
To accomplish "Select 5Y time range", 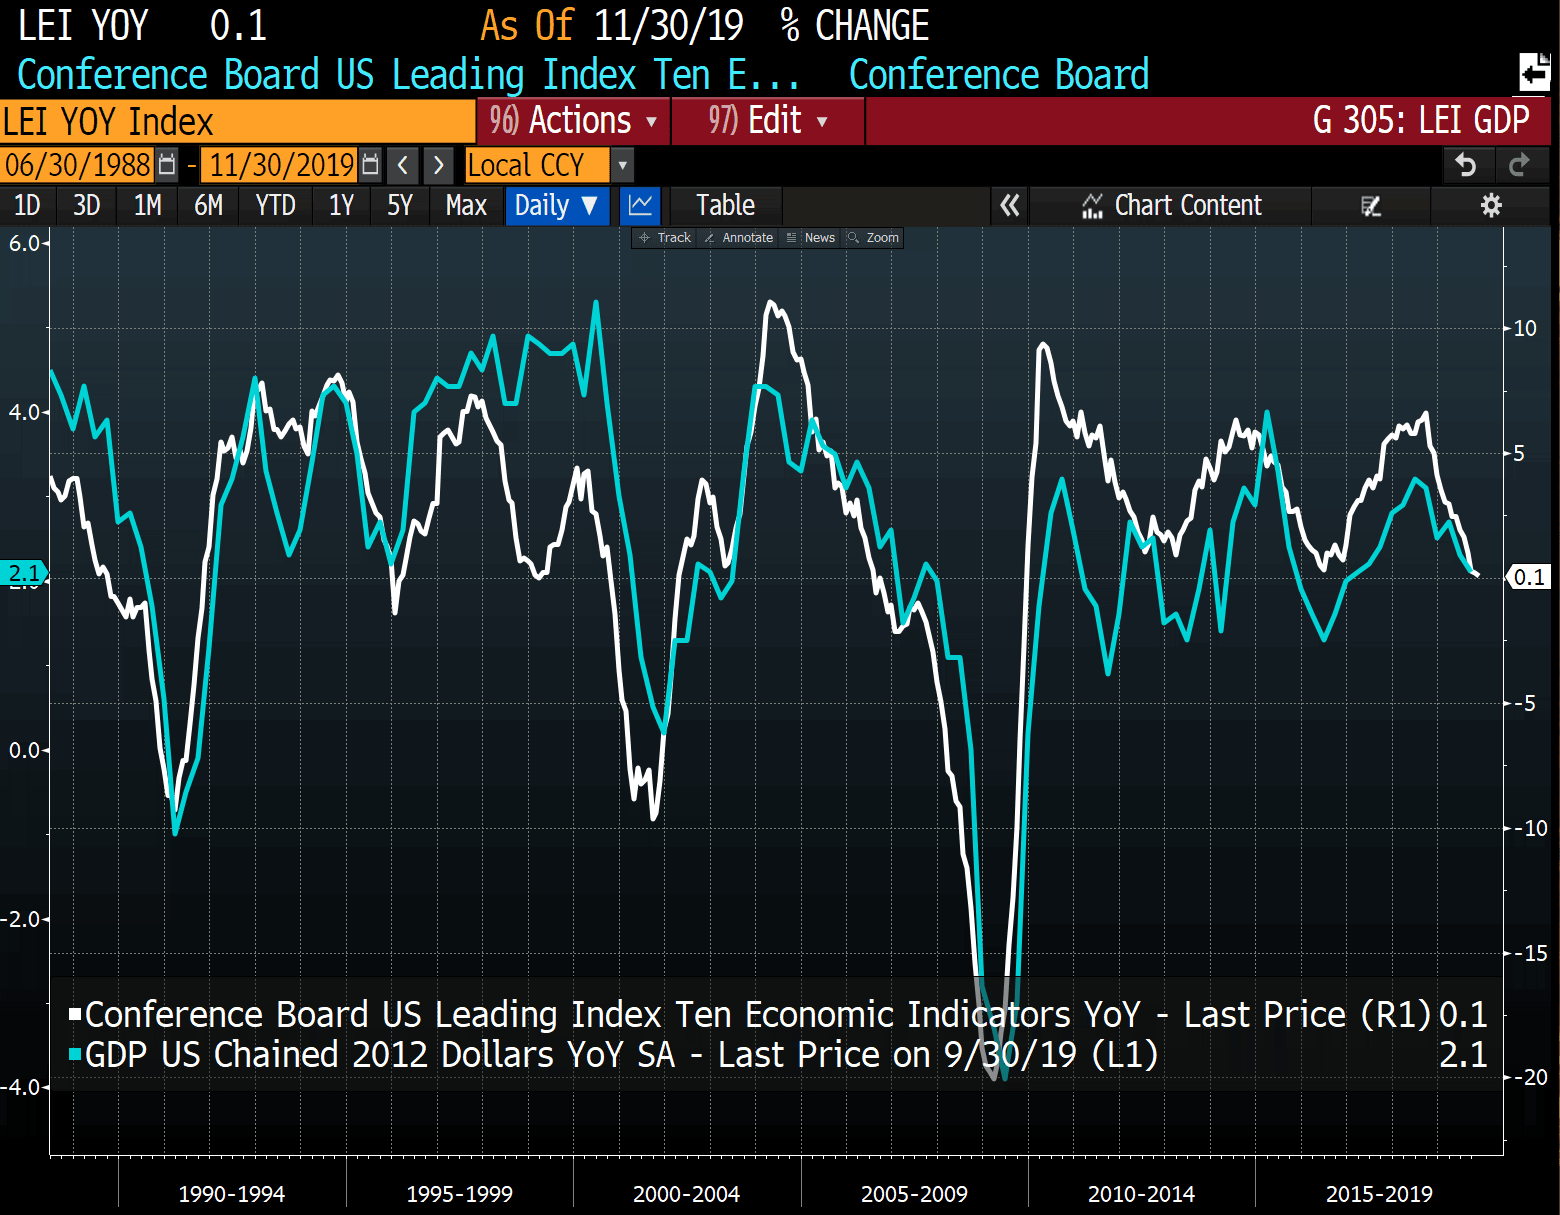I will click(400, 205).
